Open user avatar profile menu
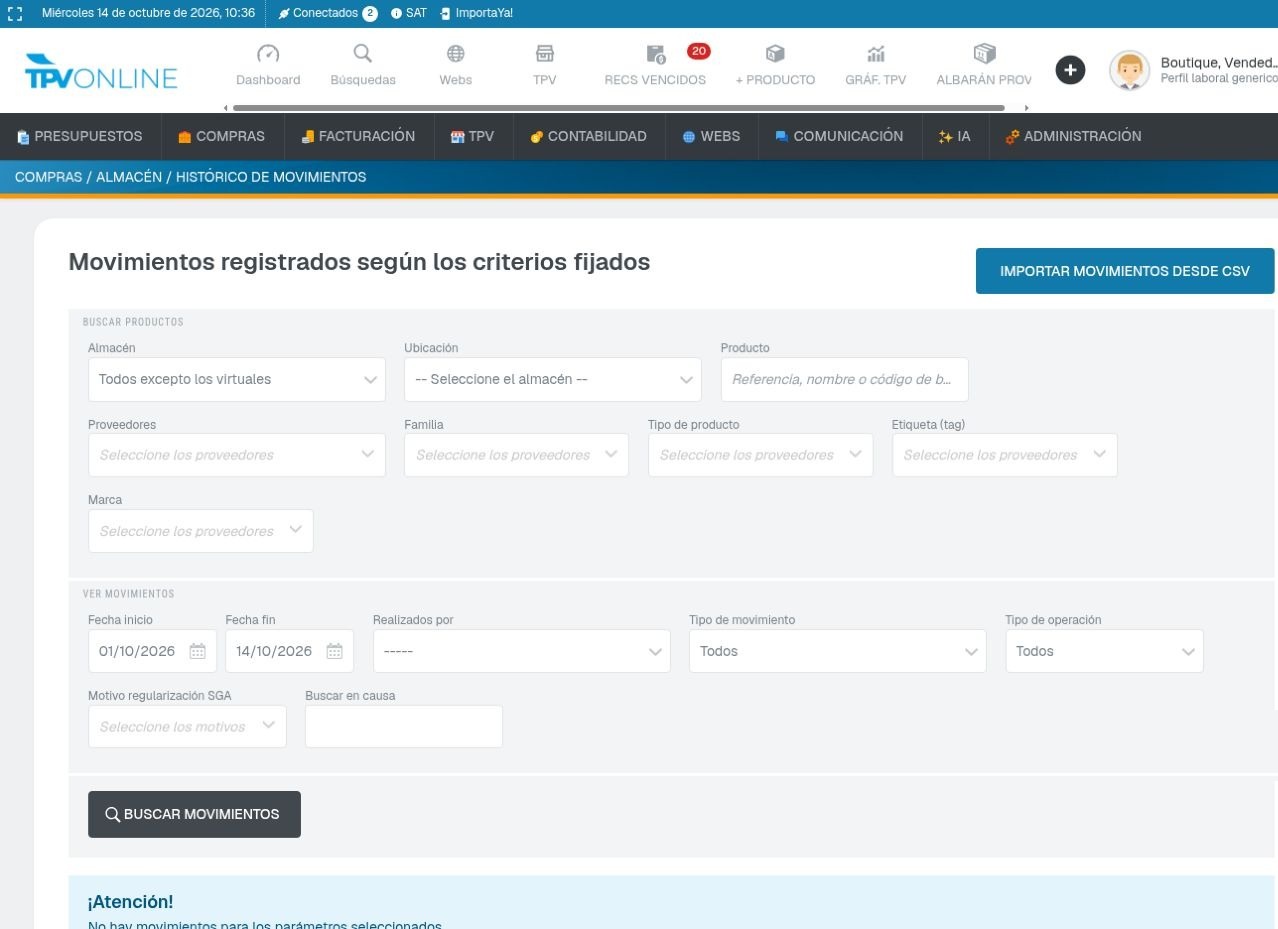This screenshot has height=929, width=1278. point(1129,70)
